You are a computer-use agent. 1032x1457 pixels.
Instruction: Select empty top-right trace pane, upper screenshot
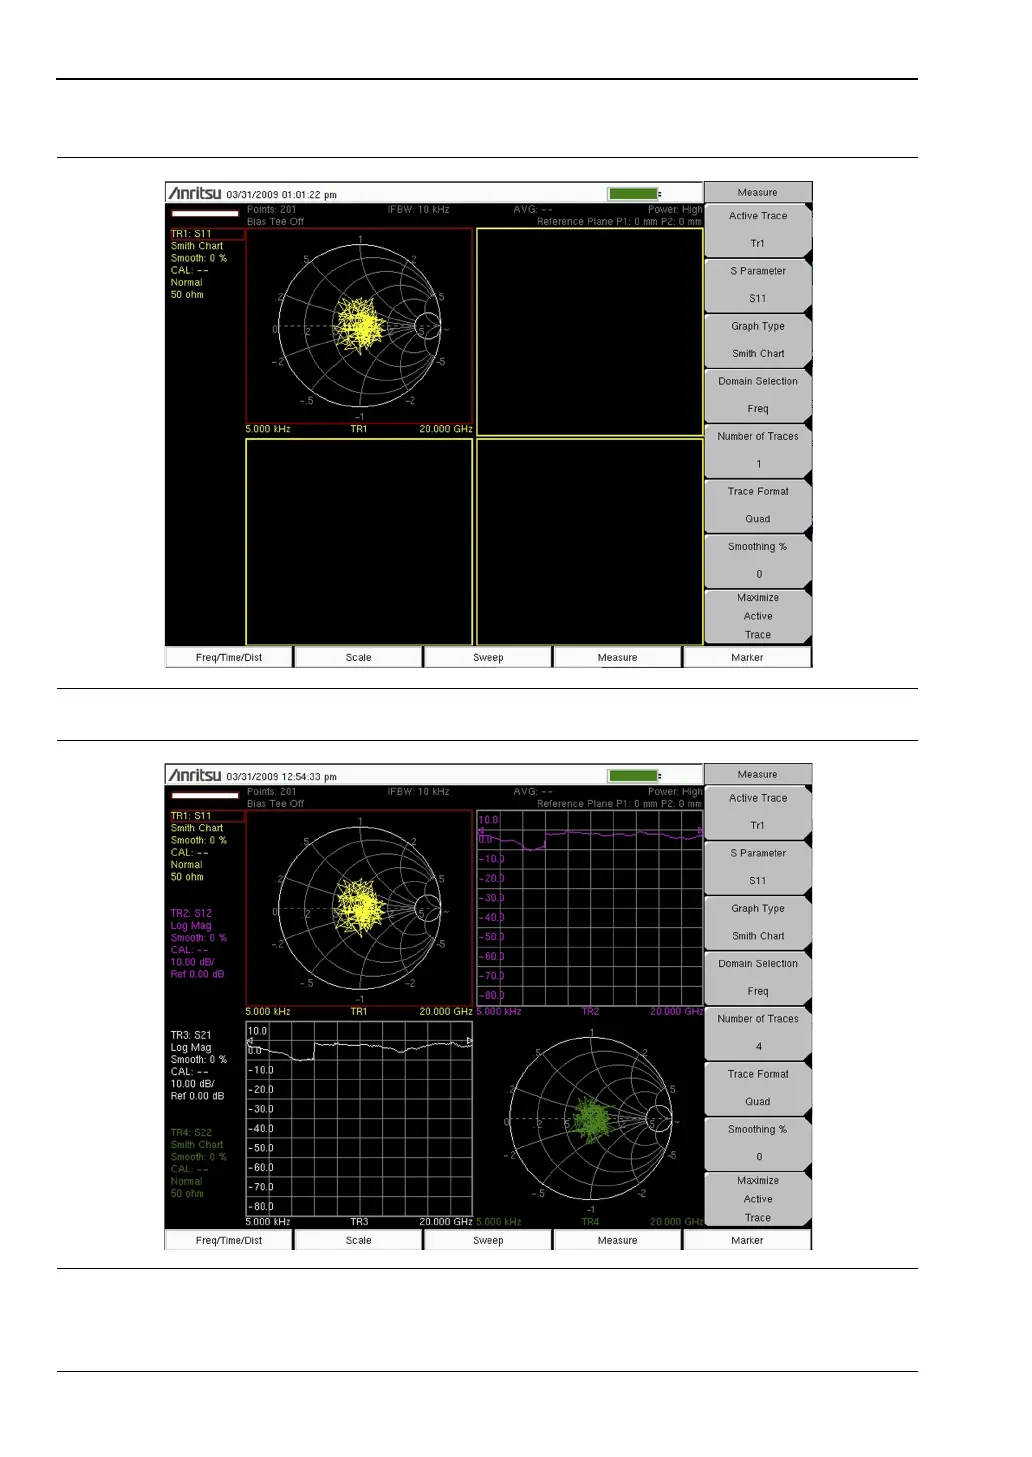tap(590, 332)
